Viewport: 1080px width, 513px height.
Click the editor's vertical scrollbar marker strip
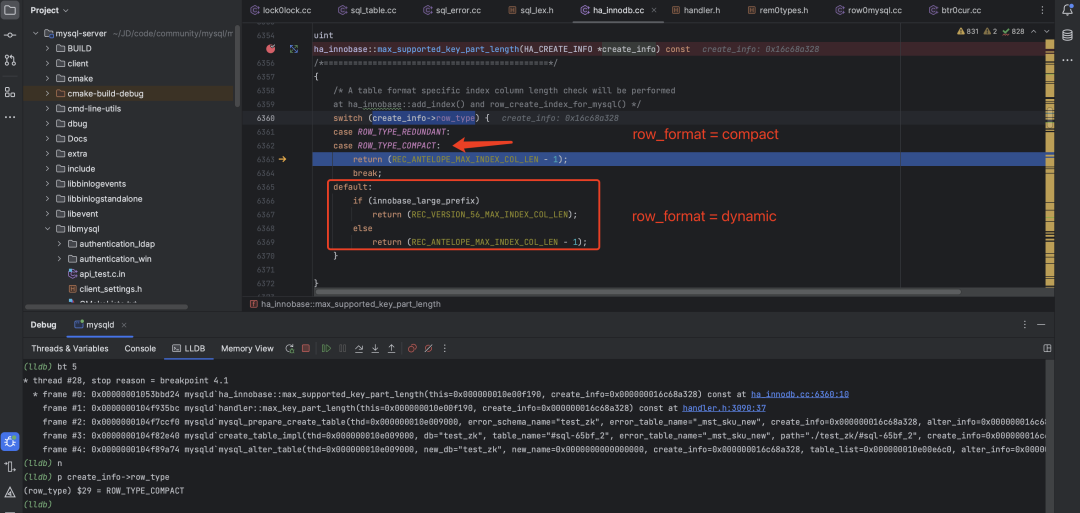click(1046, 150)
